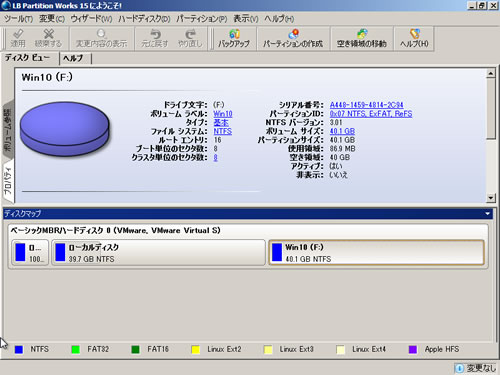This screenshot has width=500, height=375.
Task: Open the パーティション(P) menu
Action: tap(202, 19)
